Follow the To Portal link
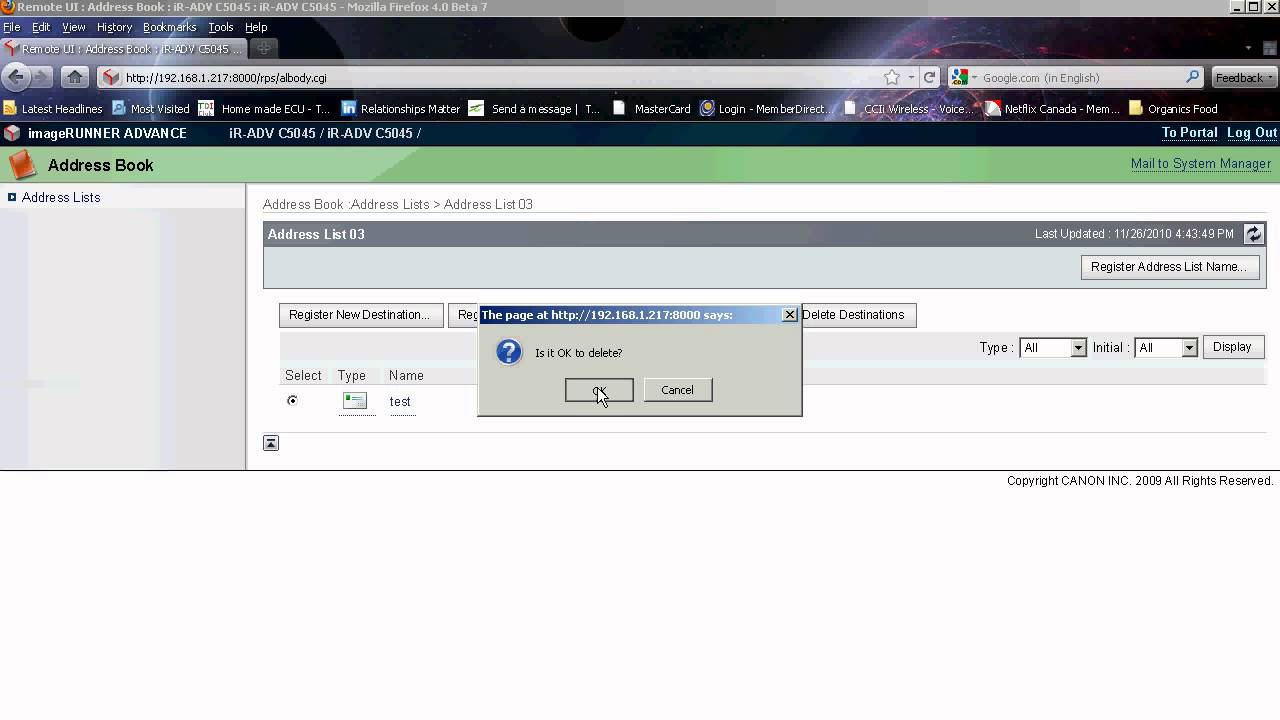This screenshot has width=1280, height=720. coord(1189,133)
